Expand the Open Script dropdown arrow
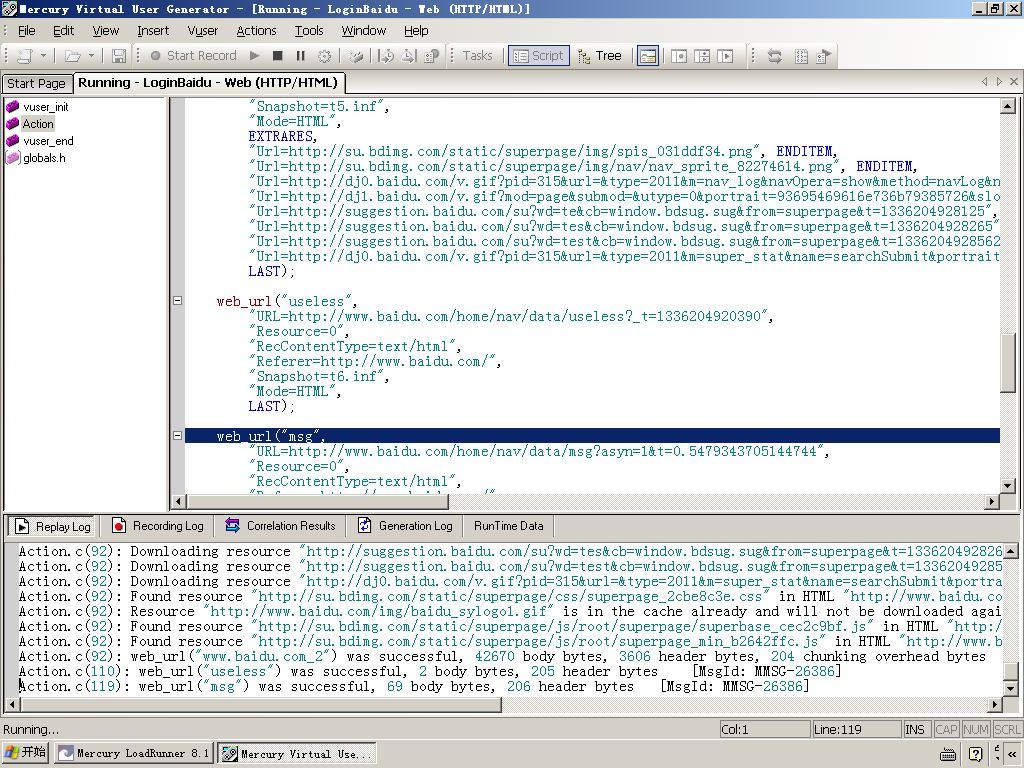1024x768 pixels. tap(91, 56)
